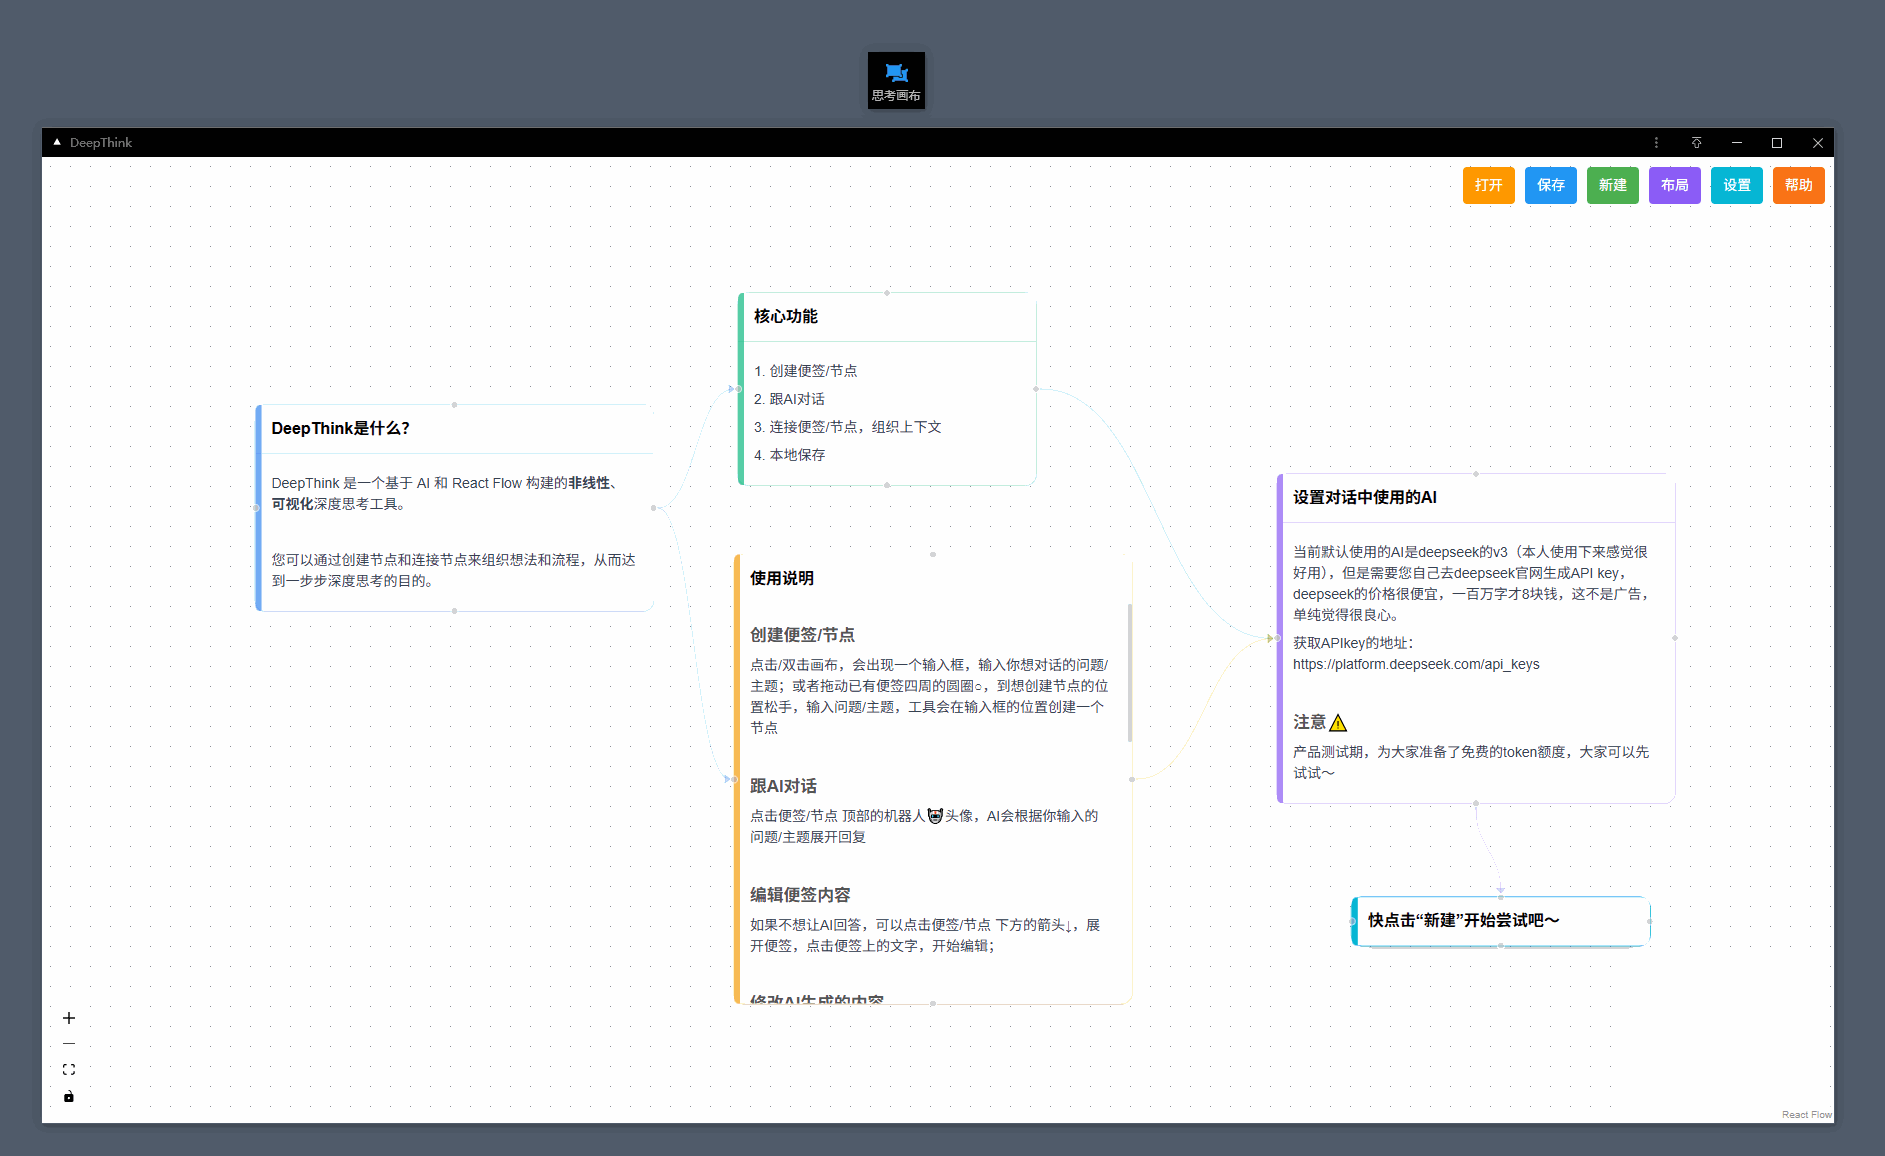The height and width of the screenshot is (1156, 1885).
Task: Pin DeepThink window always on top
Action: (x=1696, y=143)
